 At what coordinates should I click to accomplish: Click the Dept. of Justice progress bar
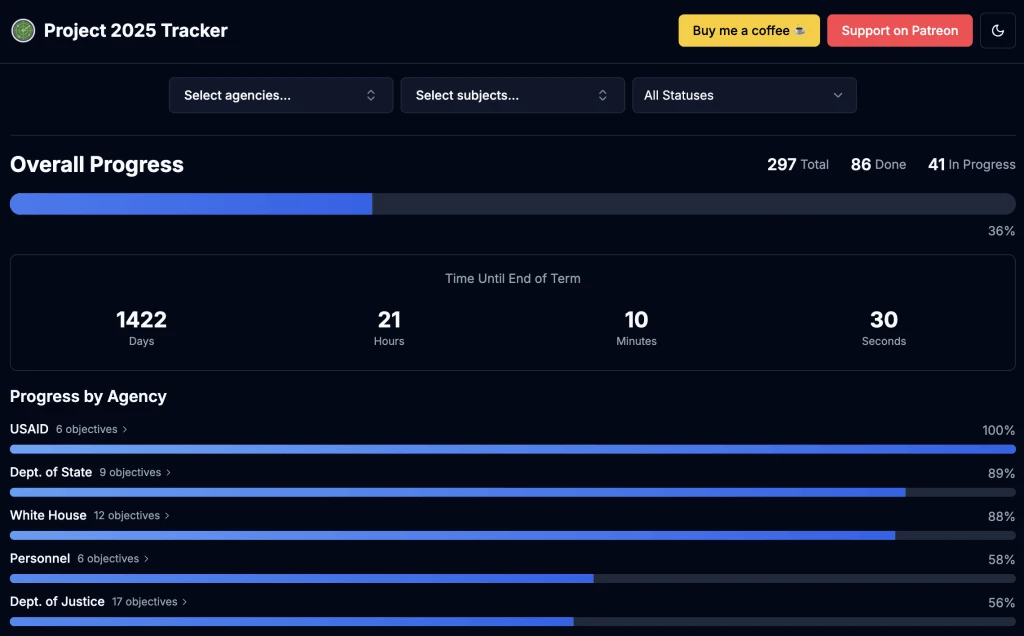coord(513,622)
